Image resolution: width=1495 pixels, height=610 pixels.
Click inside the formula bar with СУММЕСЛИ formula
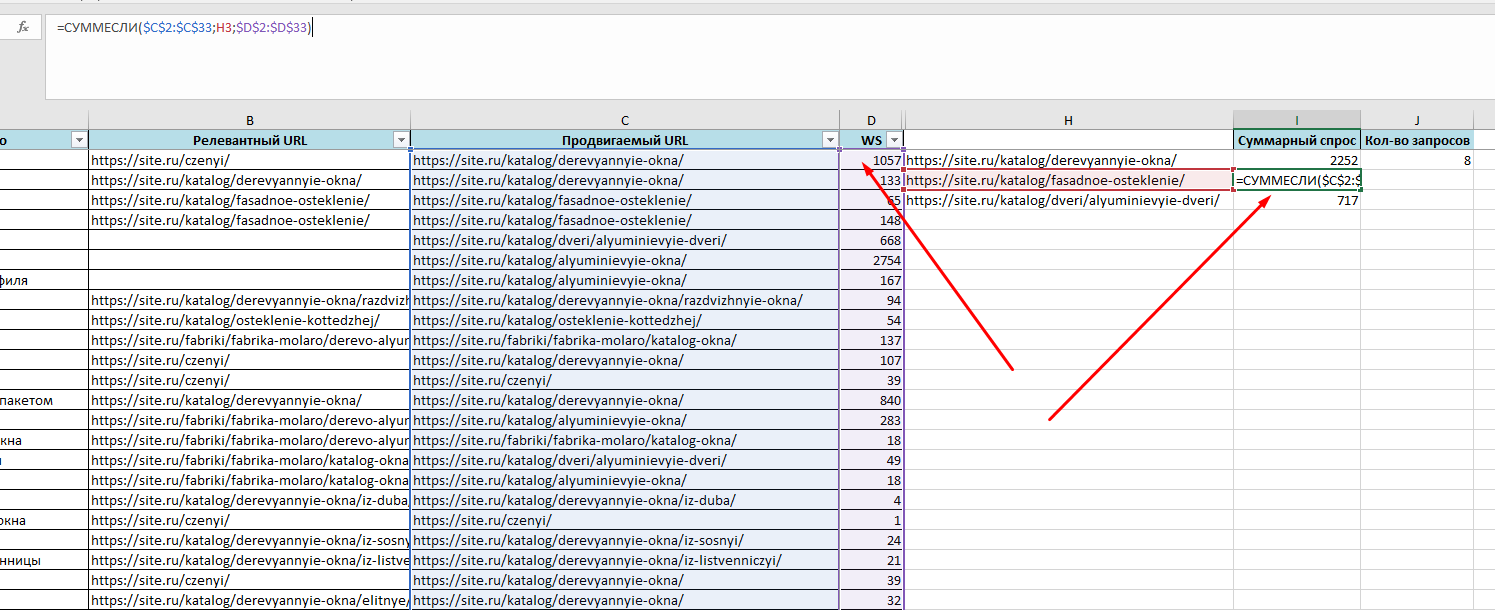point(770,57)
